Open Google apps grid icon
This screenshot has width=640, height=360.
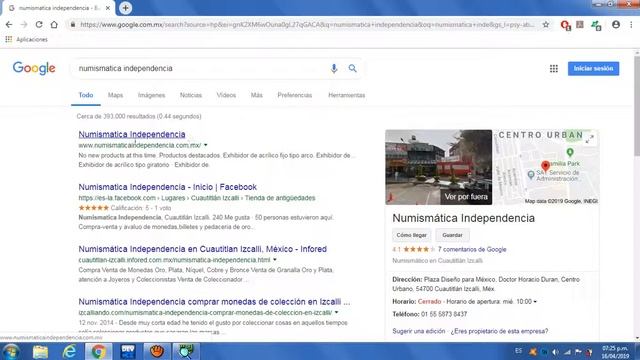pos(553,69)
